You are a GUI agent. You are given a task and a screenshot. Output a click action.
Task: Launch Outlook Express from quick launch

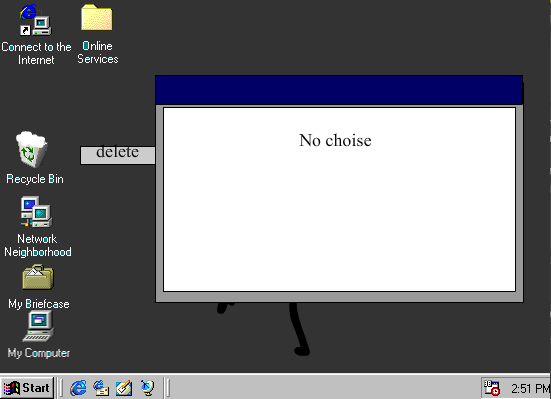(101, 388)
